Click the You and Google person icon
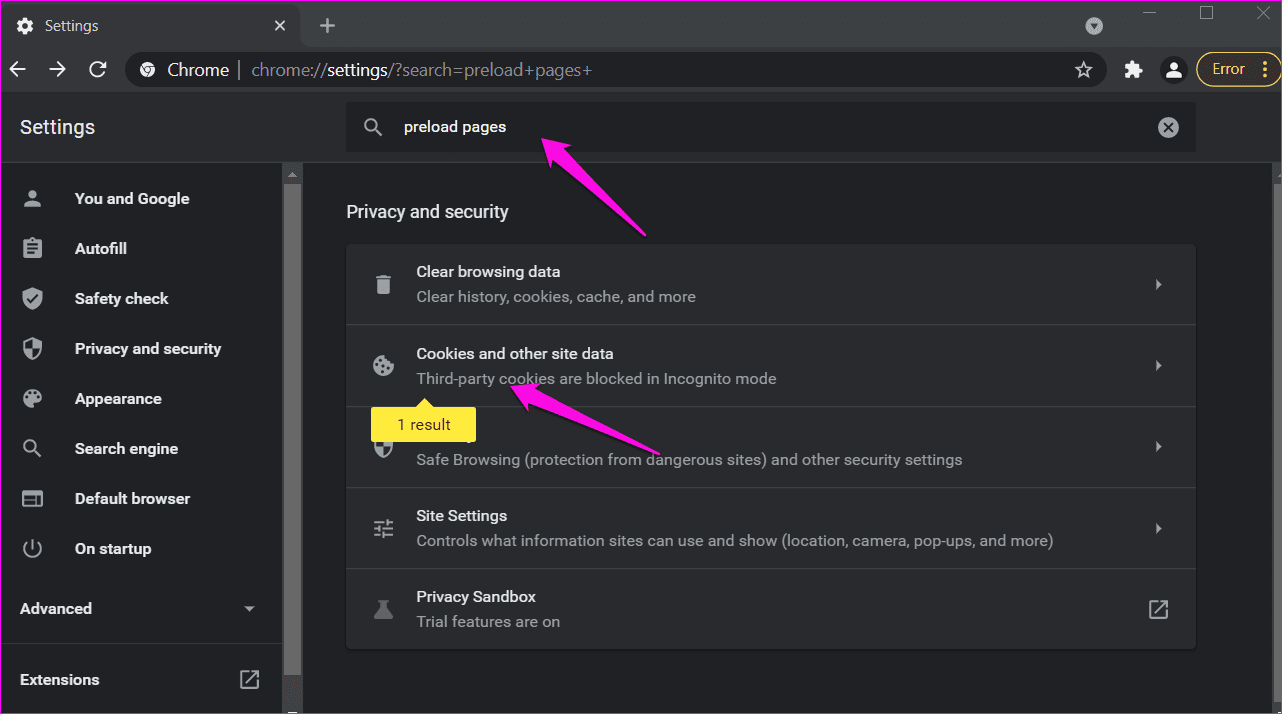 coord(33,198)
